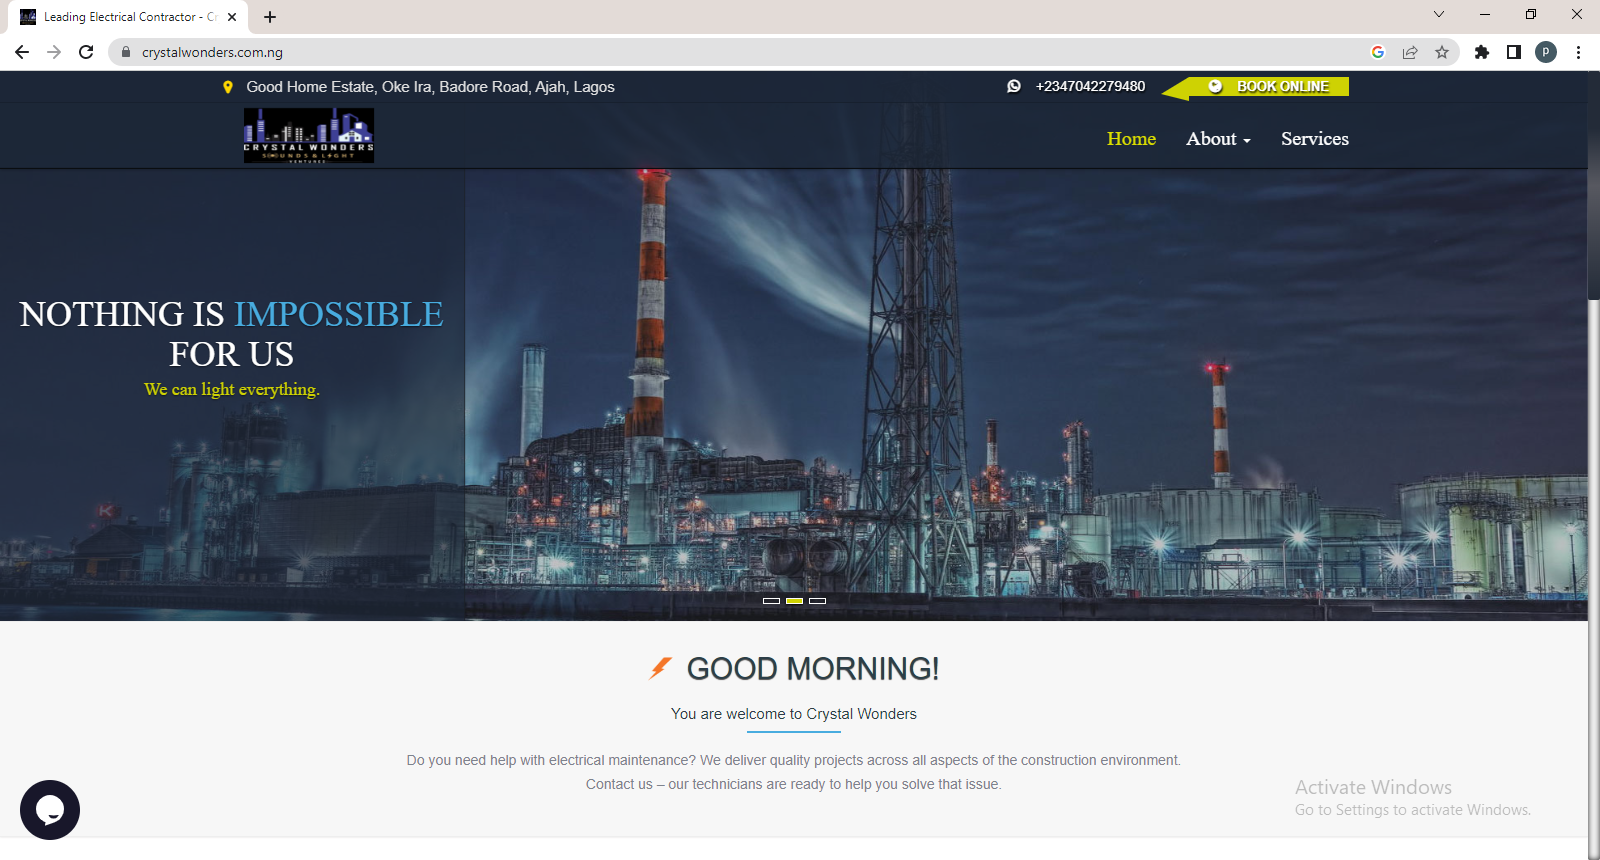Image resolution: width=1600 pixels, height=860 pixels.
Task: Click the Google icon in address bar
Action: click(x=1378, y=52)
